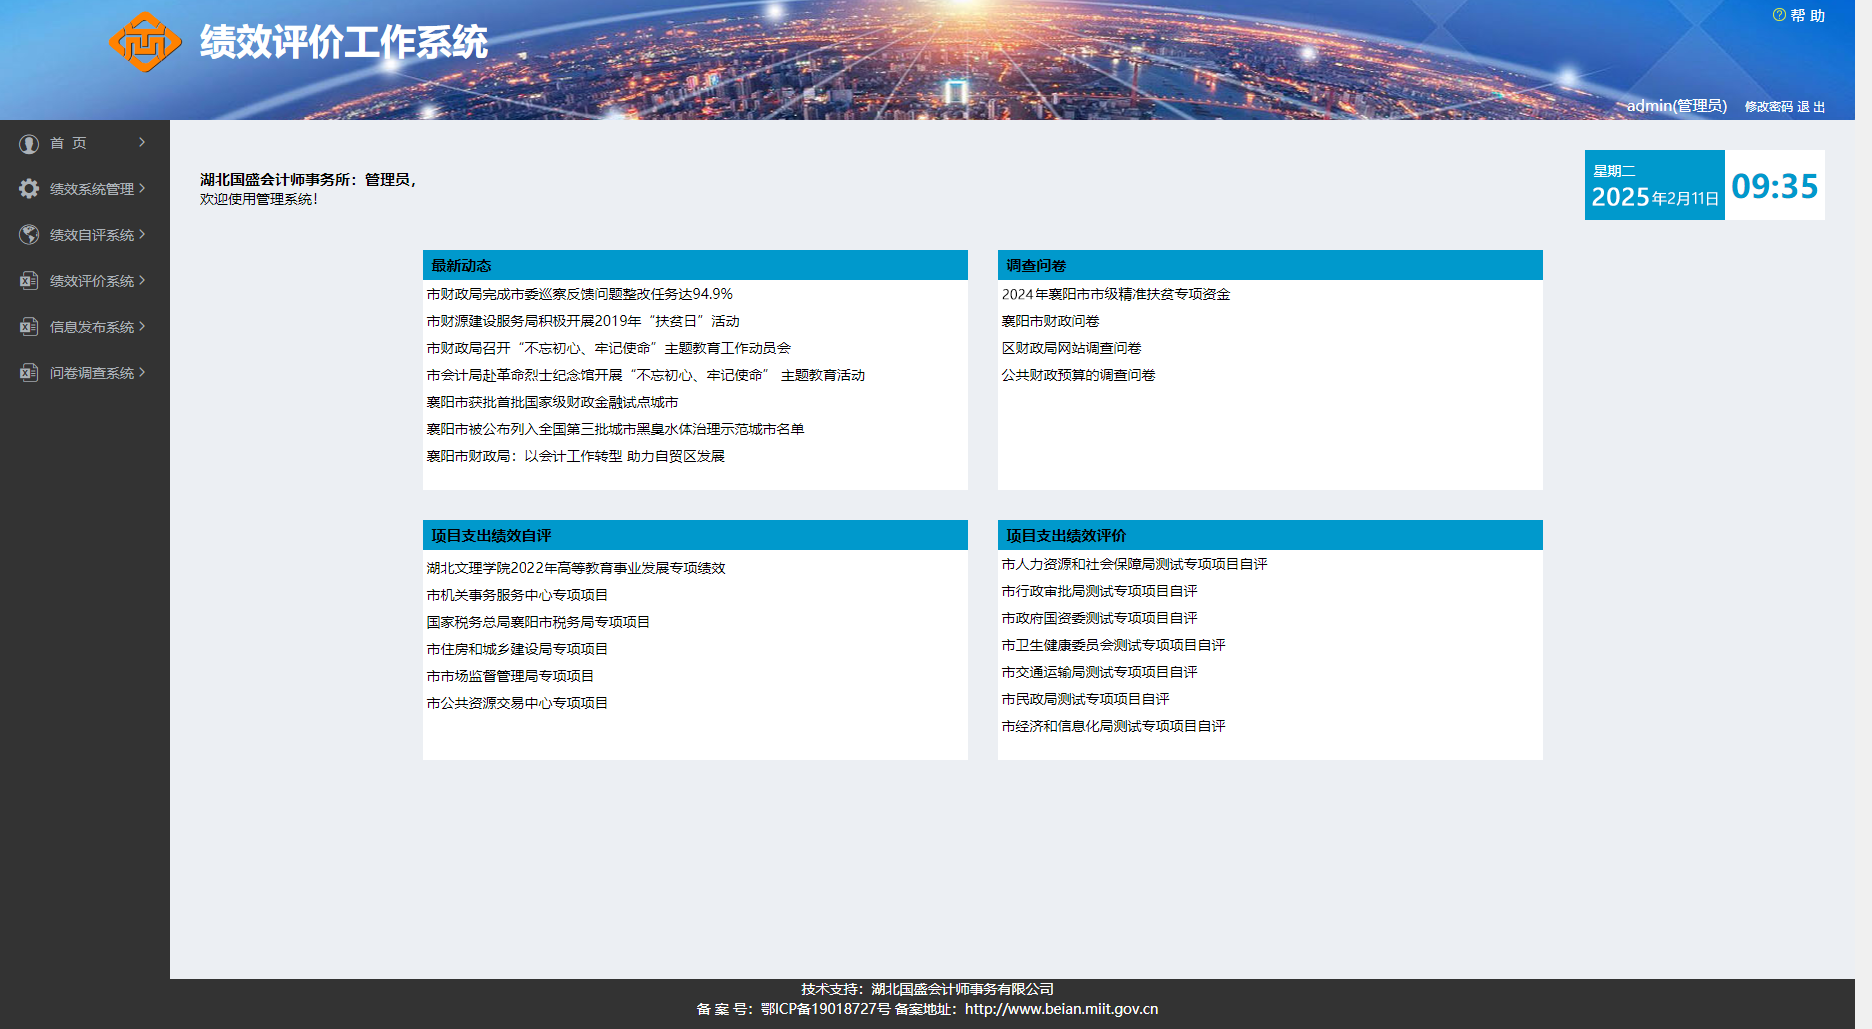Open 绩效评价系统 via its spreadsheet icon
Screen dimensions: 1872x1029
click(28, 281)
